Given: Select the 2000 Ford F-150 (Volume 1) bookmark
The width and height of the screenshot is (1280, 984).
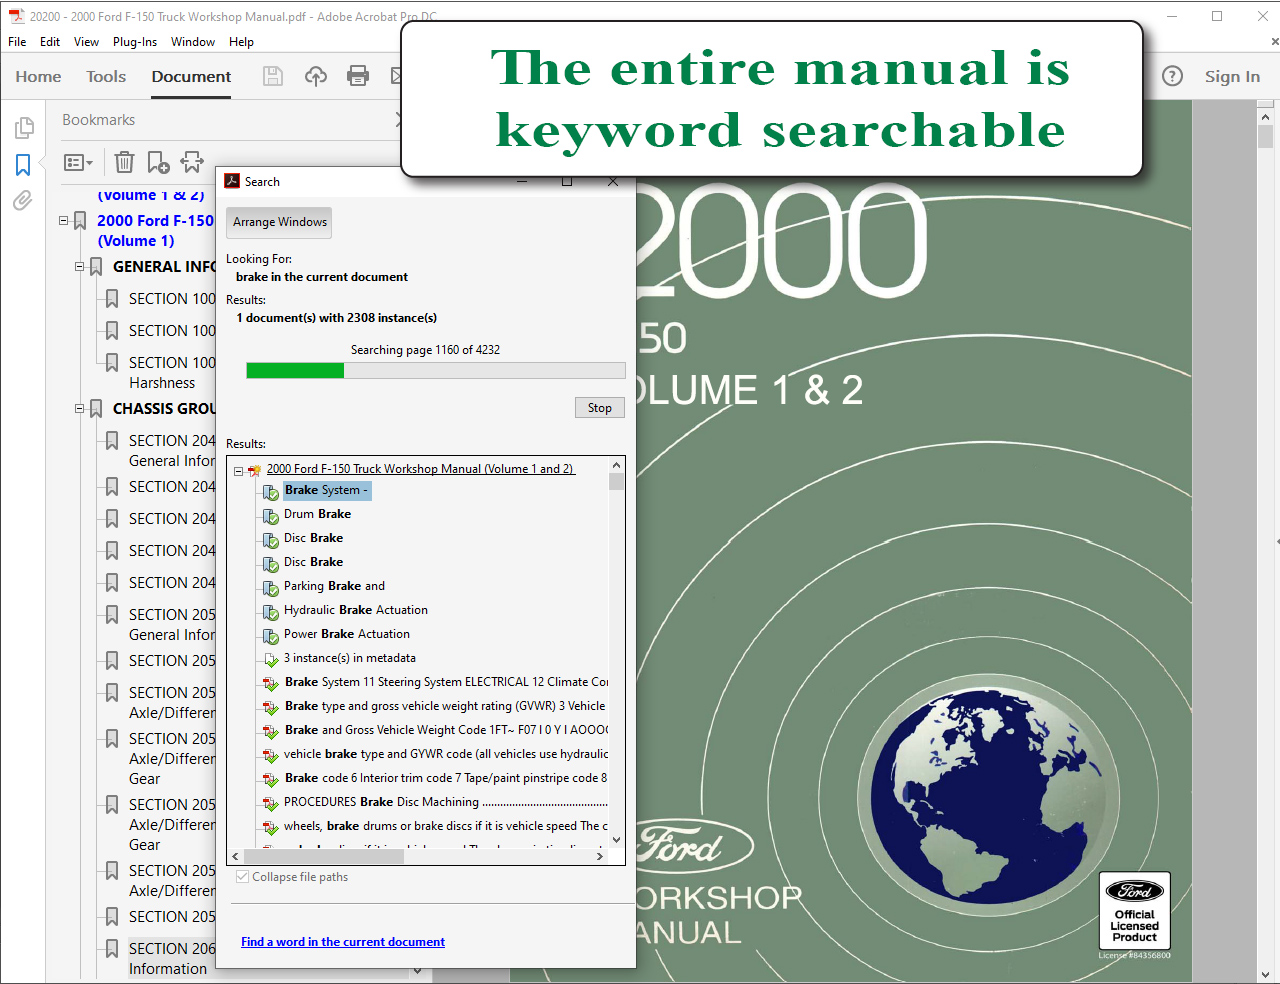Looking at the screenshot, I should click(155, 231).
